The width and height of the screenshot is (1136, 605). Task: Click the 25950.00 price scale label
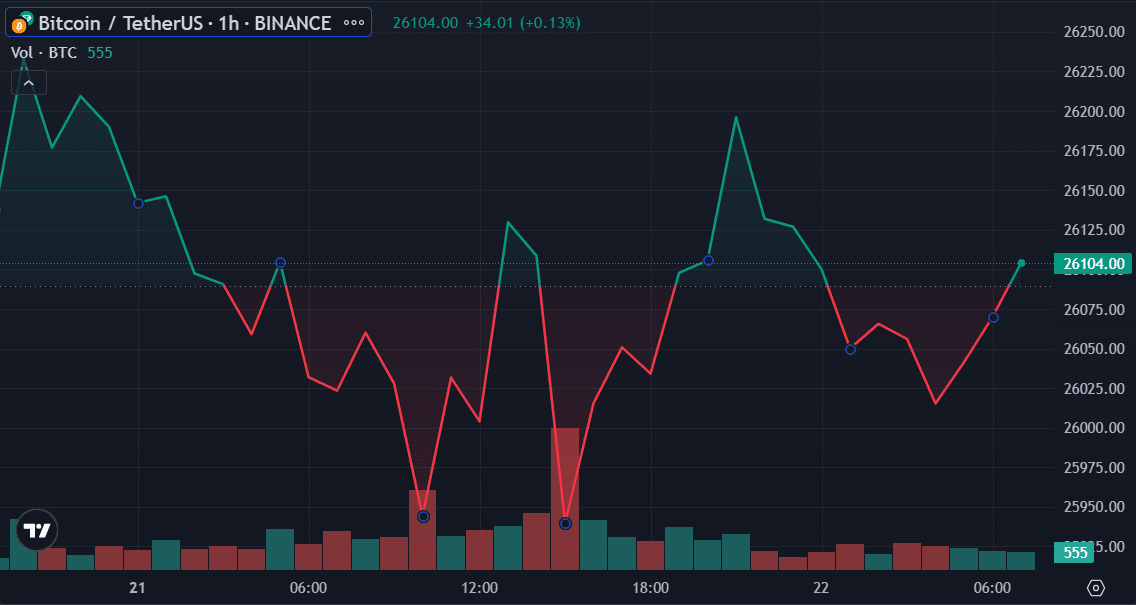coord(1094,507)
